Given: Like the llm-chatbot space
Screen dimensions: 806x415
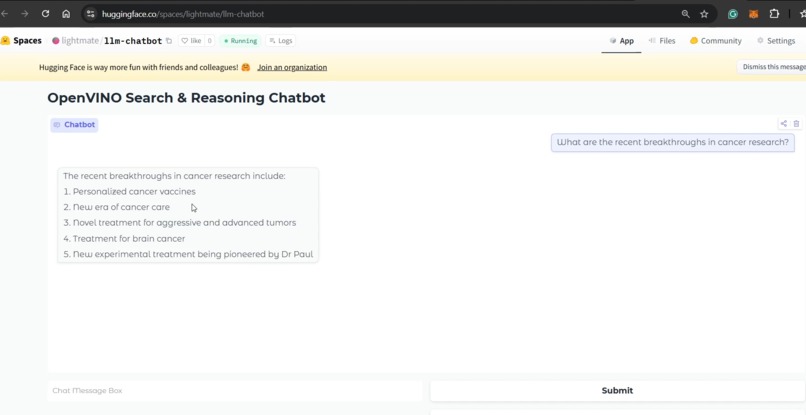Looking at the screenshot, I should pyautogui.click(x=191, y=41).
